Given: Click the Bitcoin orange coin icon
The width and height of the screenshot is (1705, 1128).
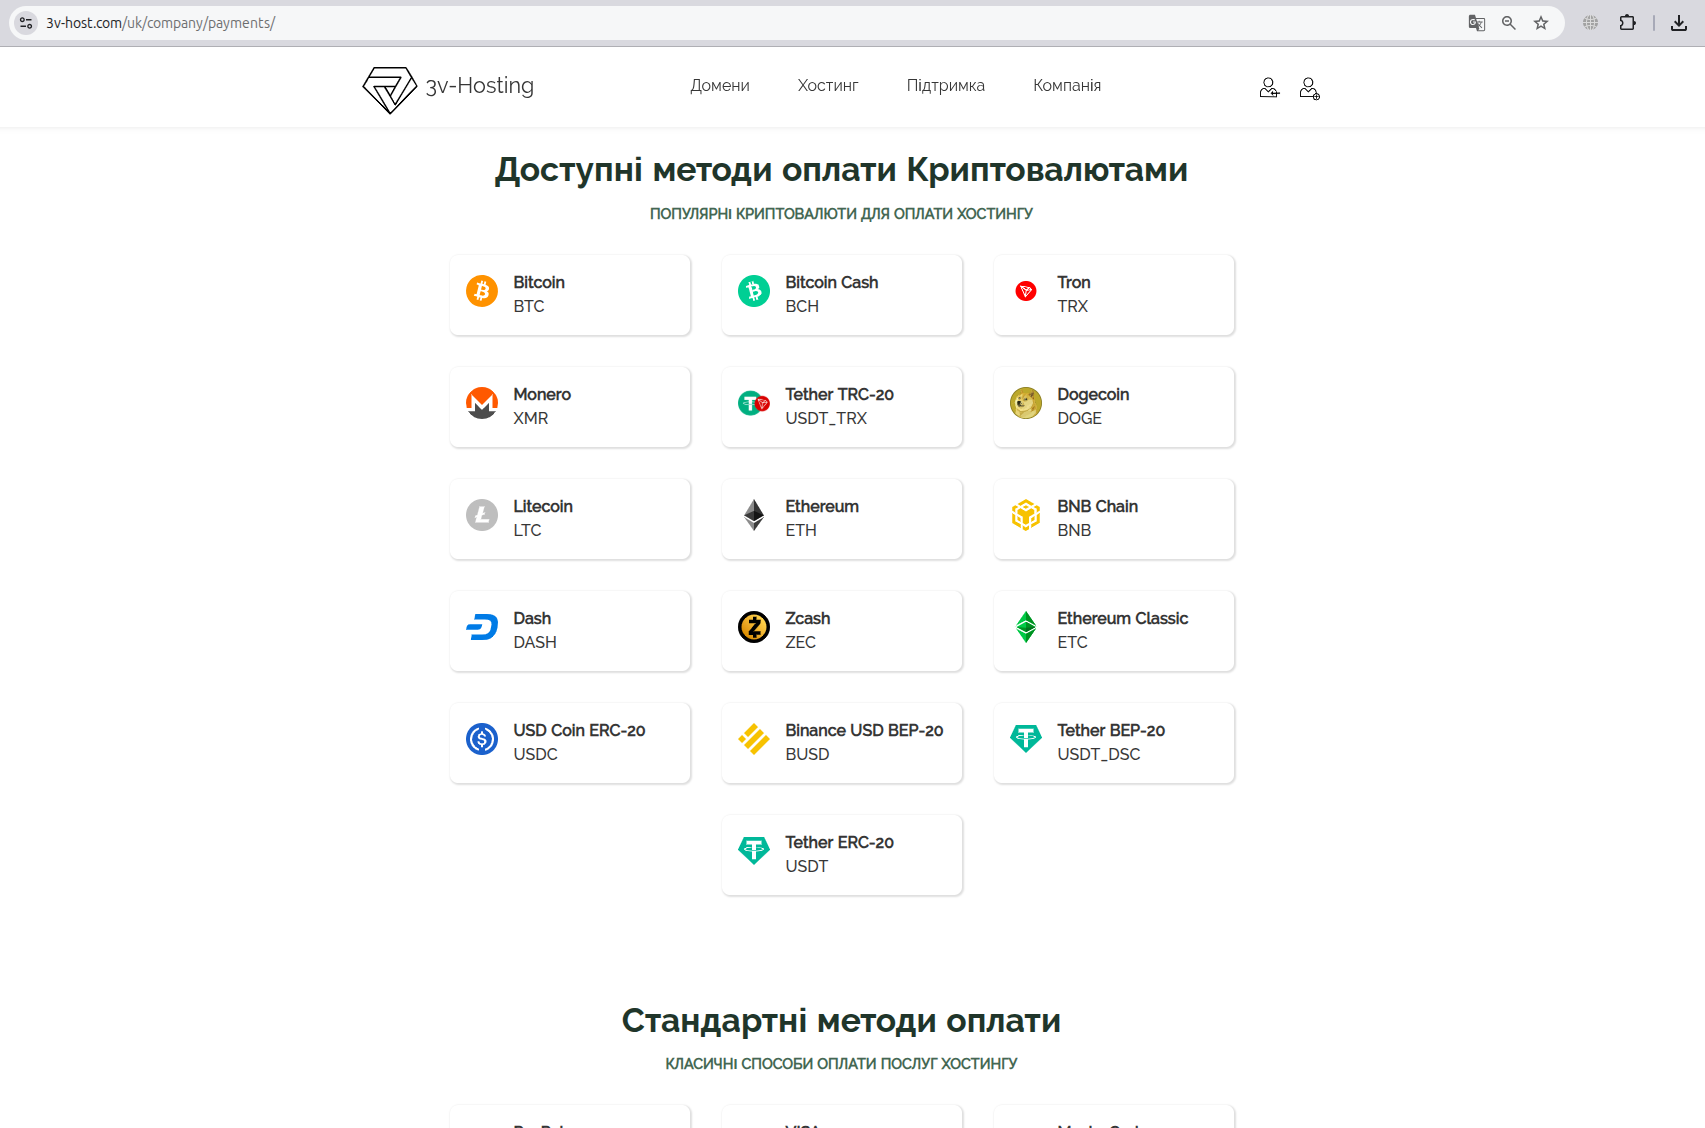Looking at the screenshot, I should pyautogui.click(x=482, y=291).
